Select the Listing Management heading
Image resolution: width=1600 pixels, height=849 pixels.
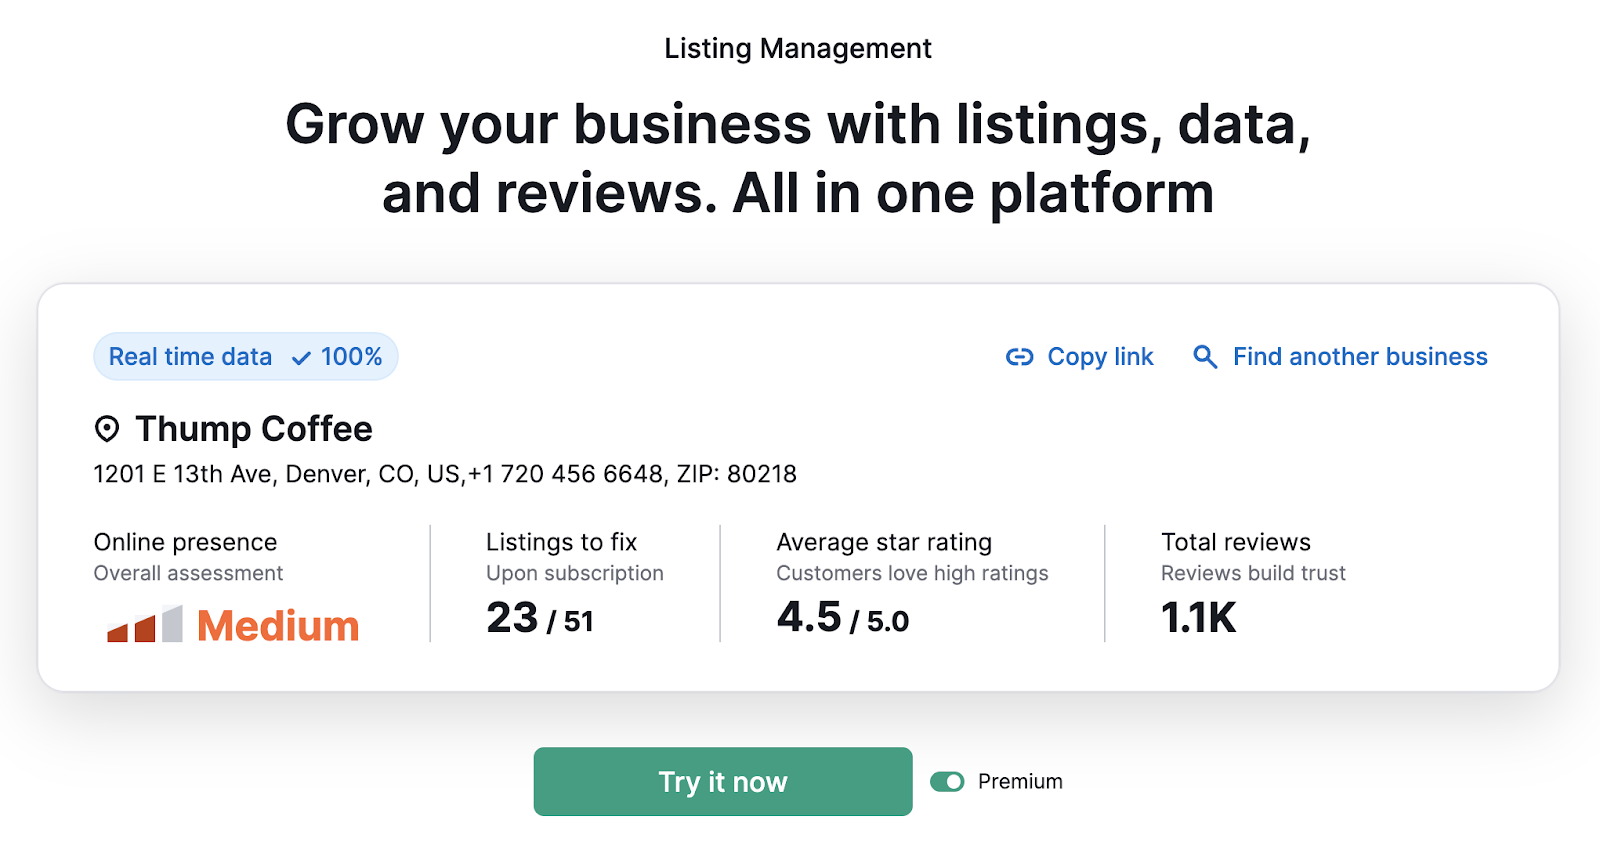[x=799, y=47]
